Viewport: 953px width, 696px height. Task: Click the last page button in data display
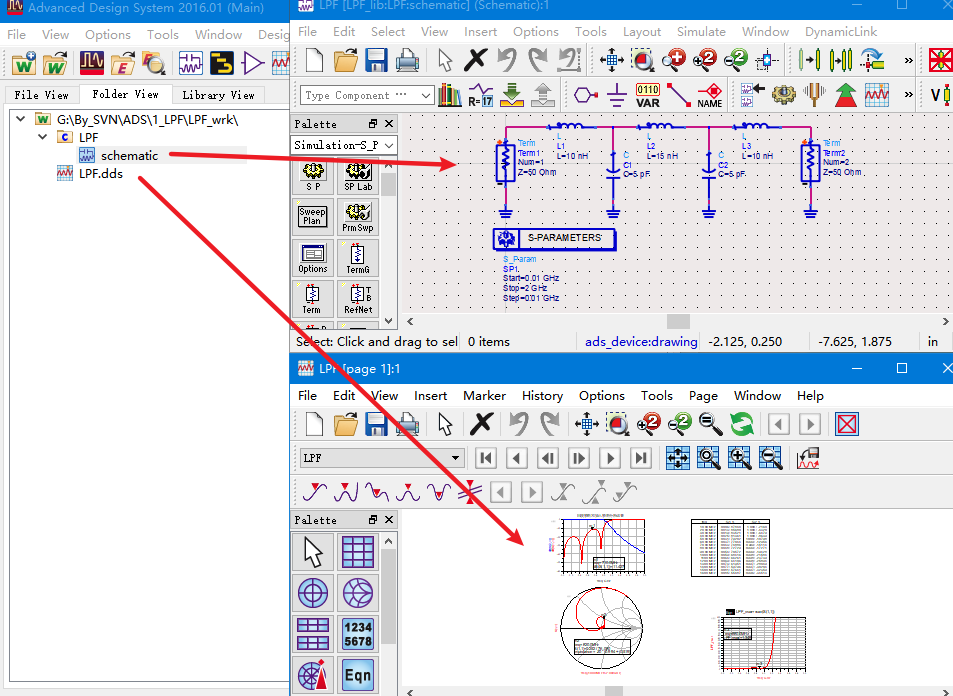(641, 458)
